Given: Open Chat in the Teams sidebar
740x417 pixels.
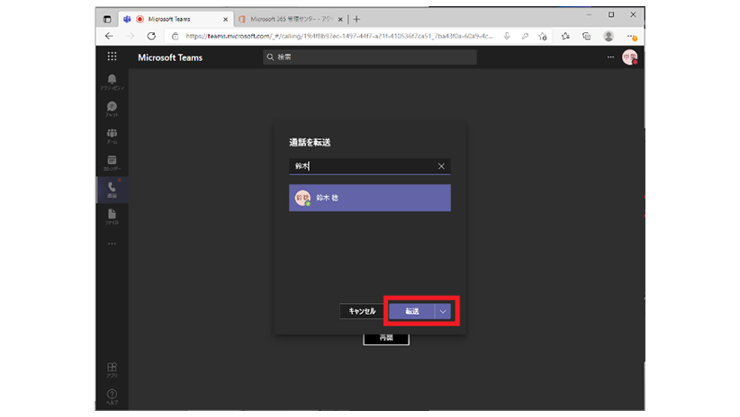Looking at the screenshot, I should (x=112, y=108).
